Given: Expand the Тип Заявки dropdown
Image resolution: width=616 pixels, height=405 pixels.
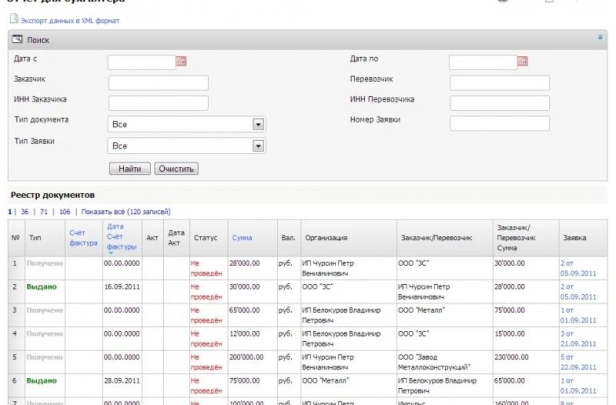Looking at the screenshot, I should click(x=257, y=146).
